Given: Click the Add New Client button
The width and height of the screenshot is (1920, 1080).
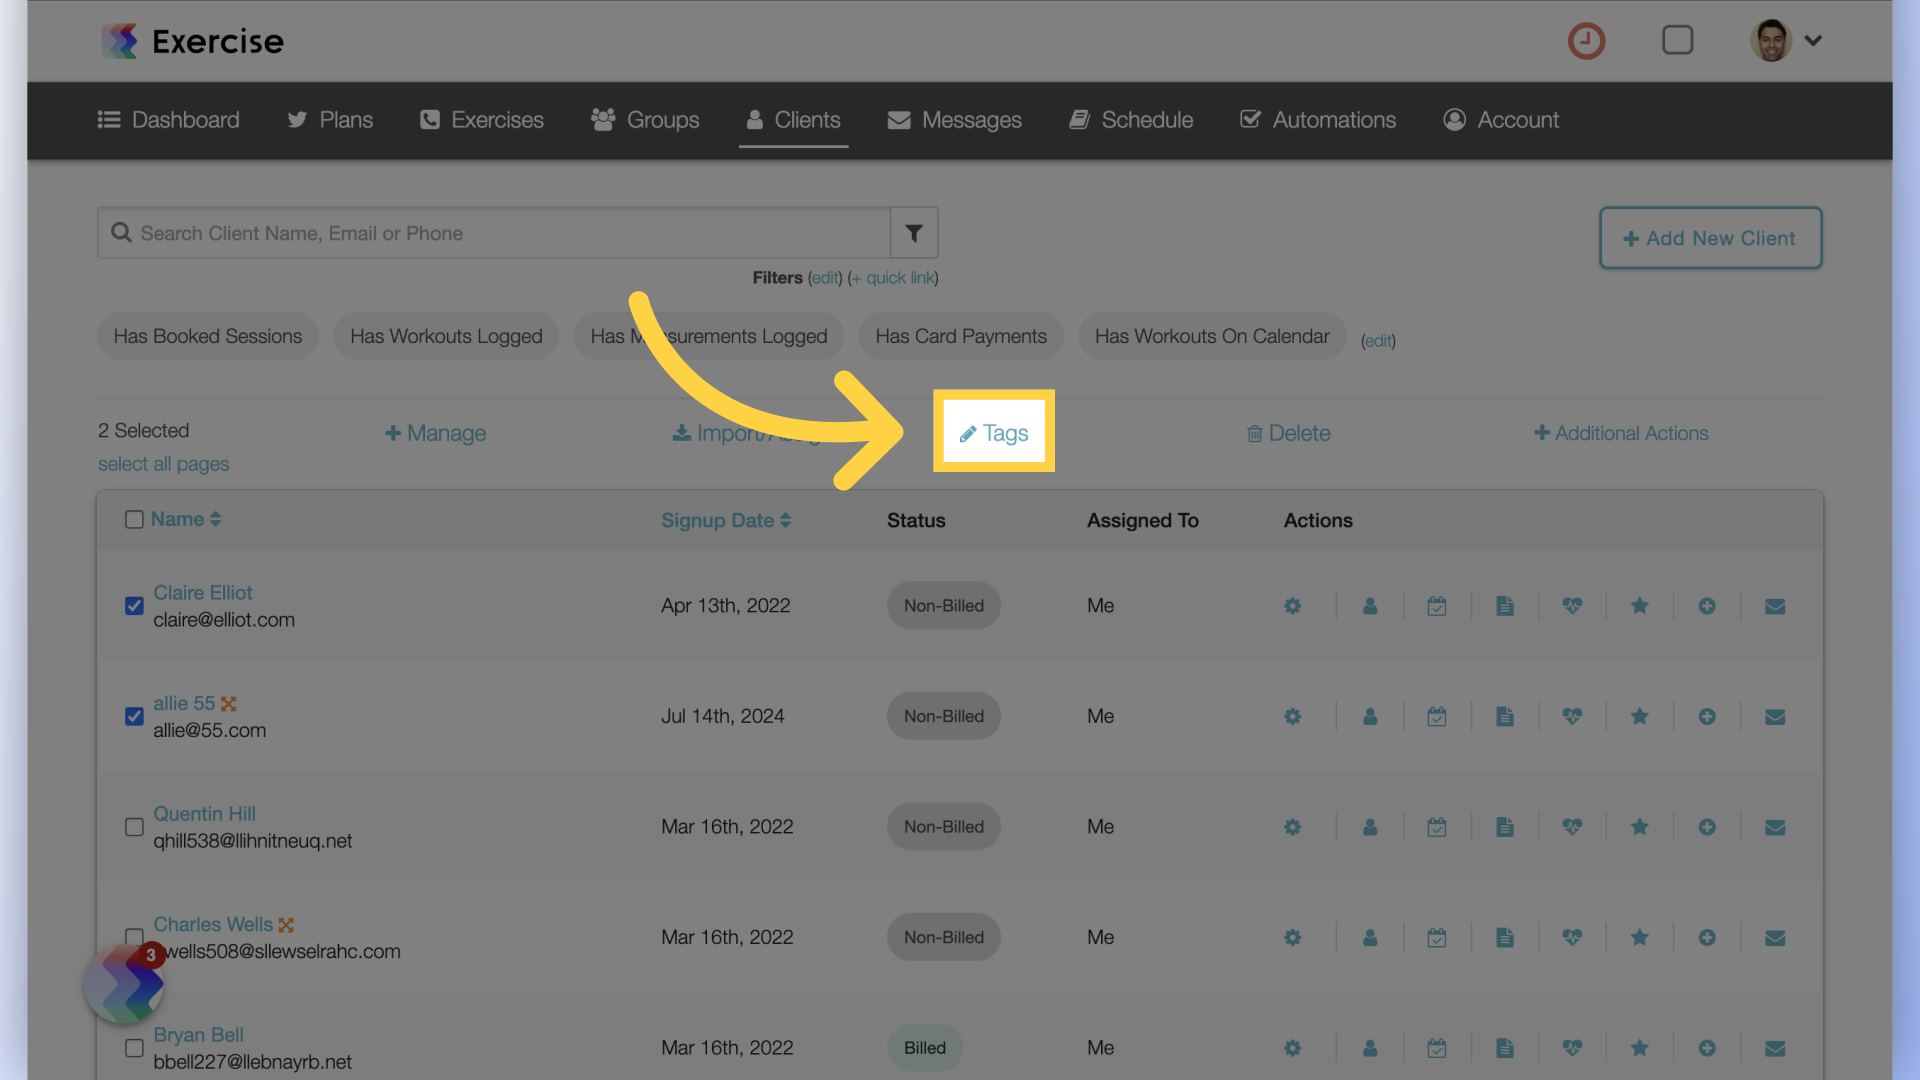Looking at the screenshot, I should click(1710, 238).
